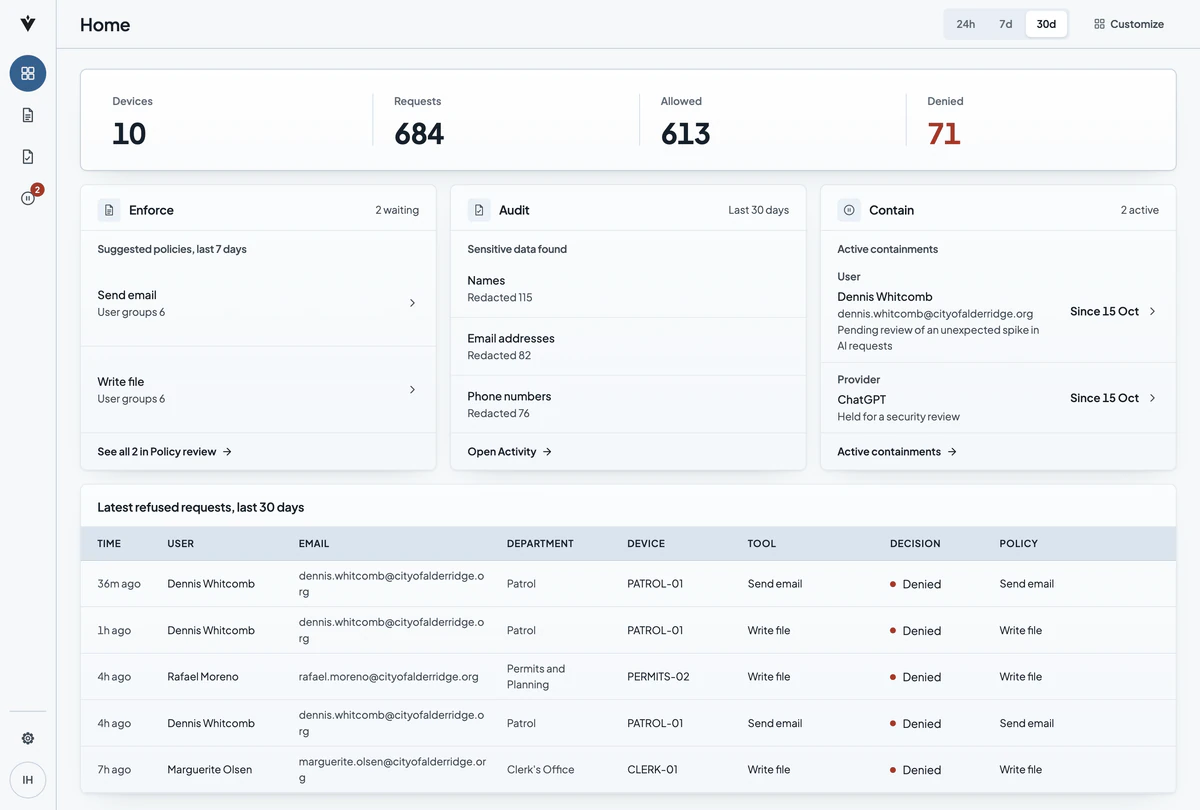This screenshot has height=810, width=1200.
Task: Click the 36m ago refused request row
Action: pyautogui.click(x=628, y=584)
